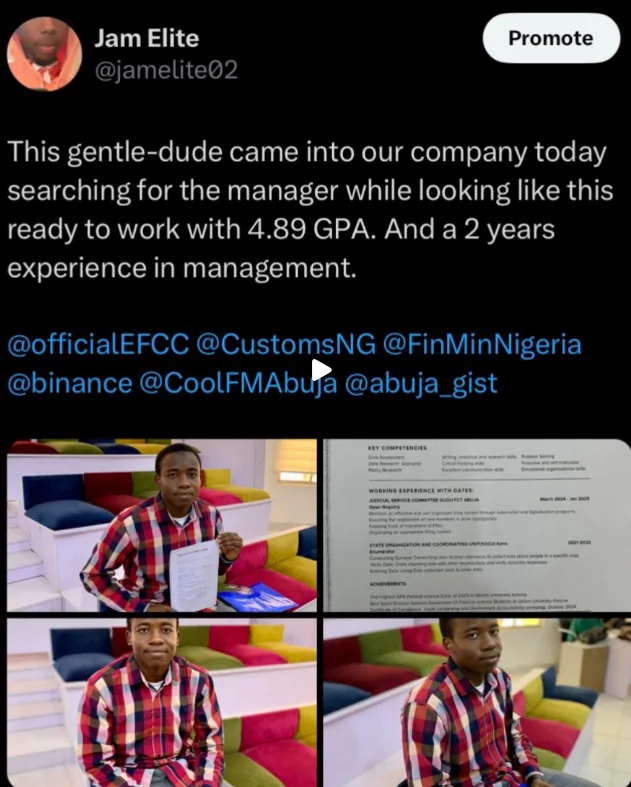This screenshot has height=787, width=631.
Task: Click the Key Competencies heading in resume image
Action: coord(397,447)
